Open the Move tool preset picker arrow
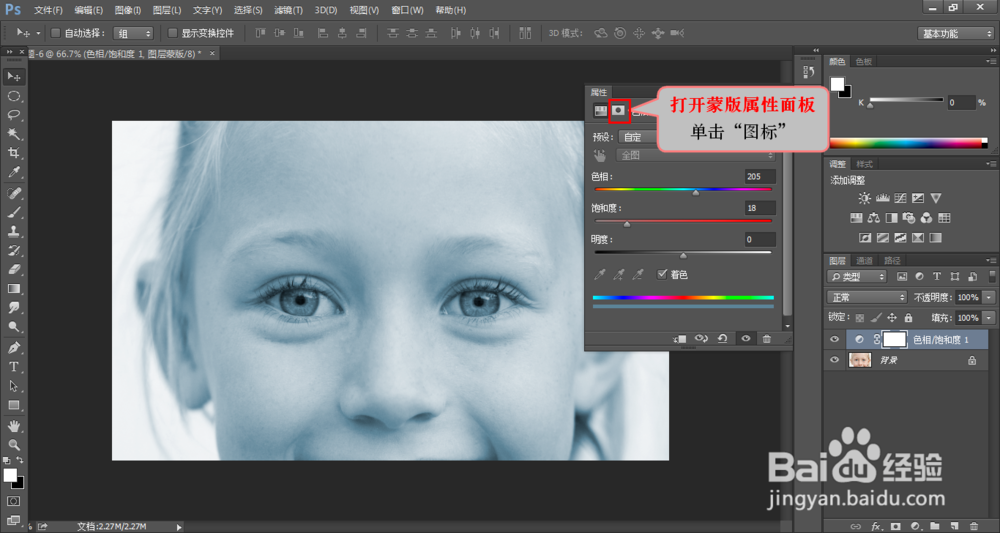Viewport: 1000px width, 533px height. 38,33
